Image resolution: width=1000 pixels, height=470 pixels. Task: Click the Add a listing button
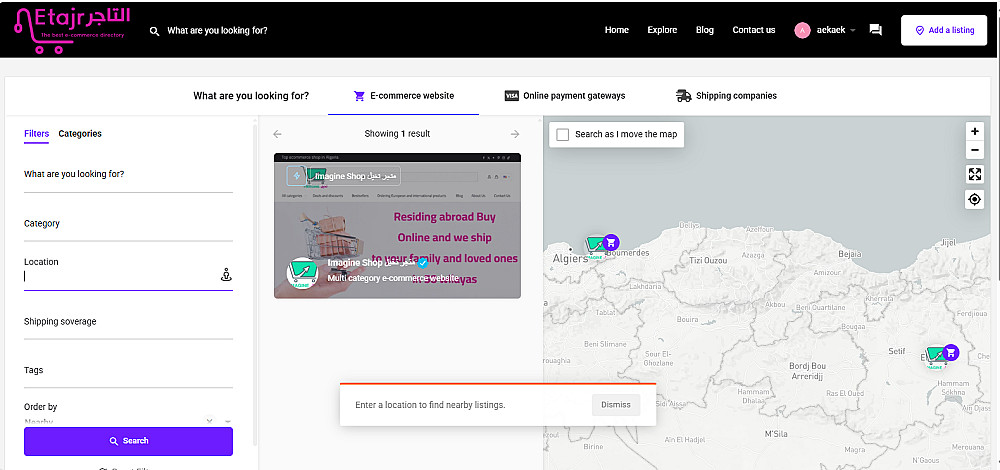click(x=944, y=30)
